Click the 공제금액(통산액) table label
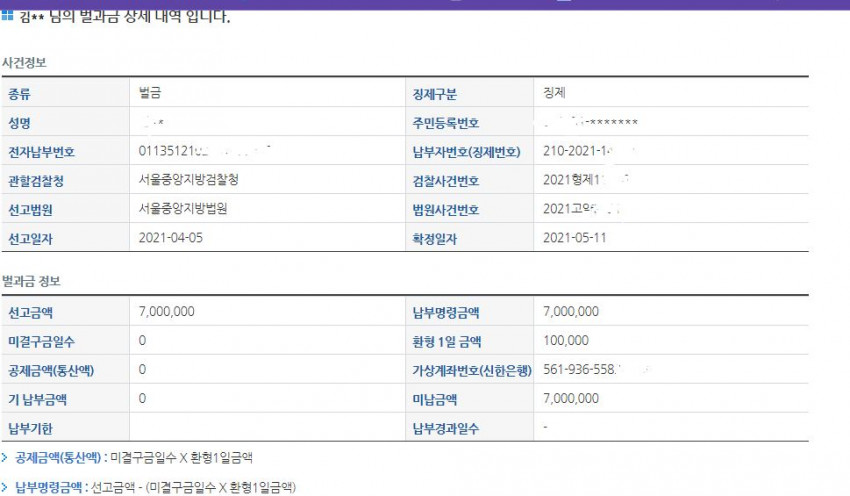 (51, 371)
